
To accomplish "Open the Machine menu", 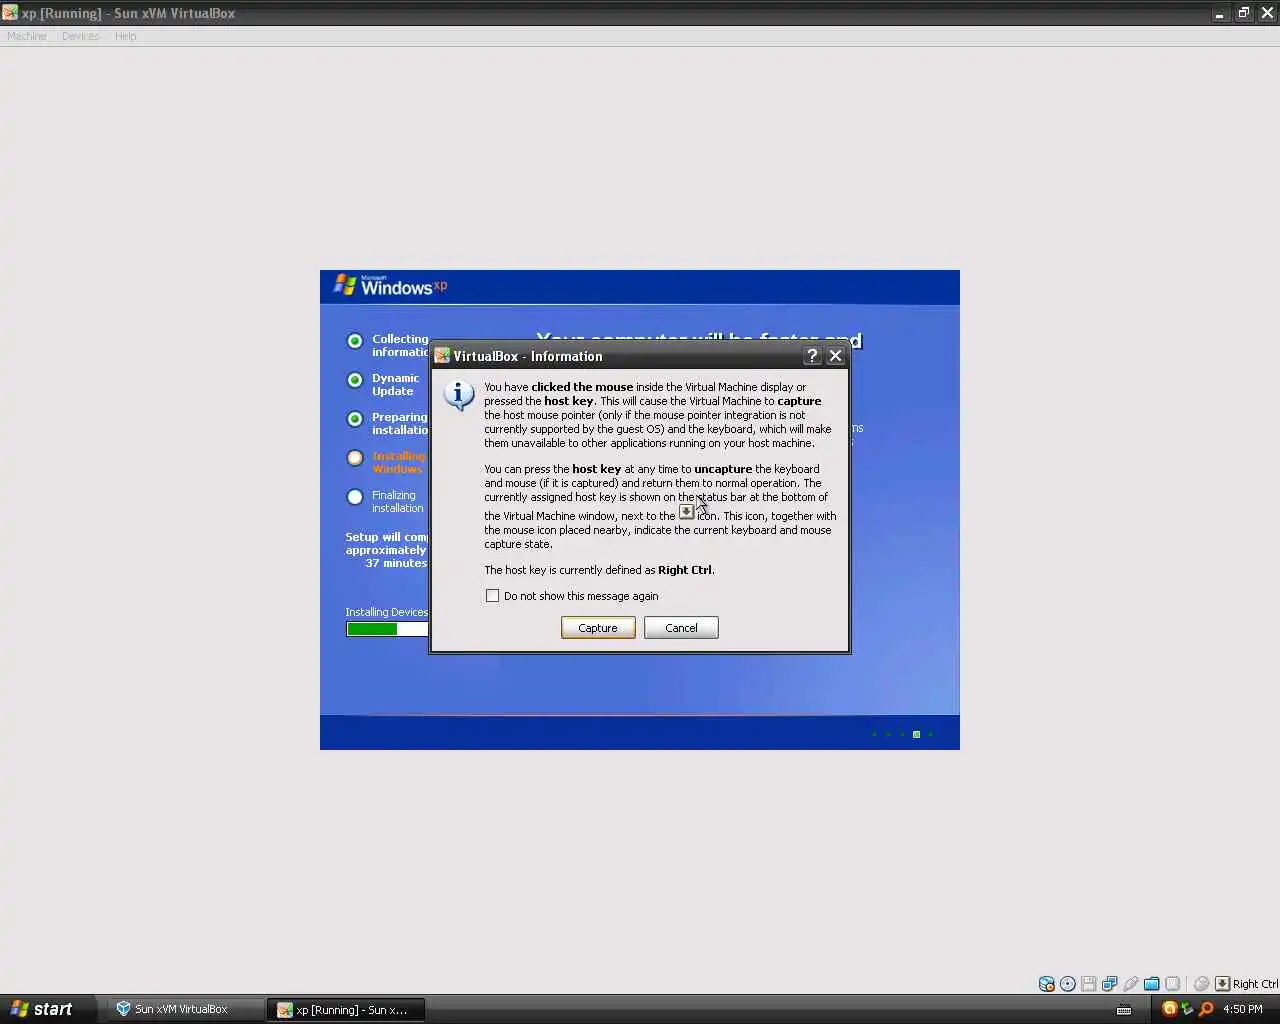I will pos(27,36).
